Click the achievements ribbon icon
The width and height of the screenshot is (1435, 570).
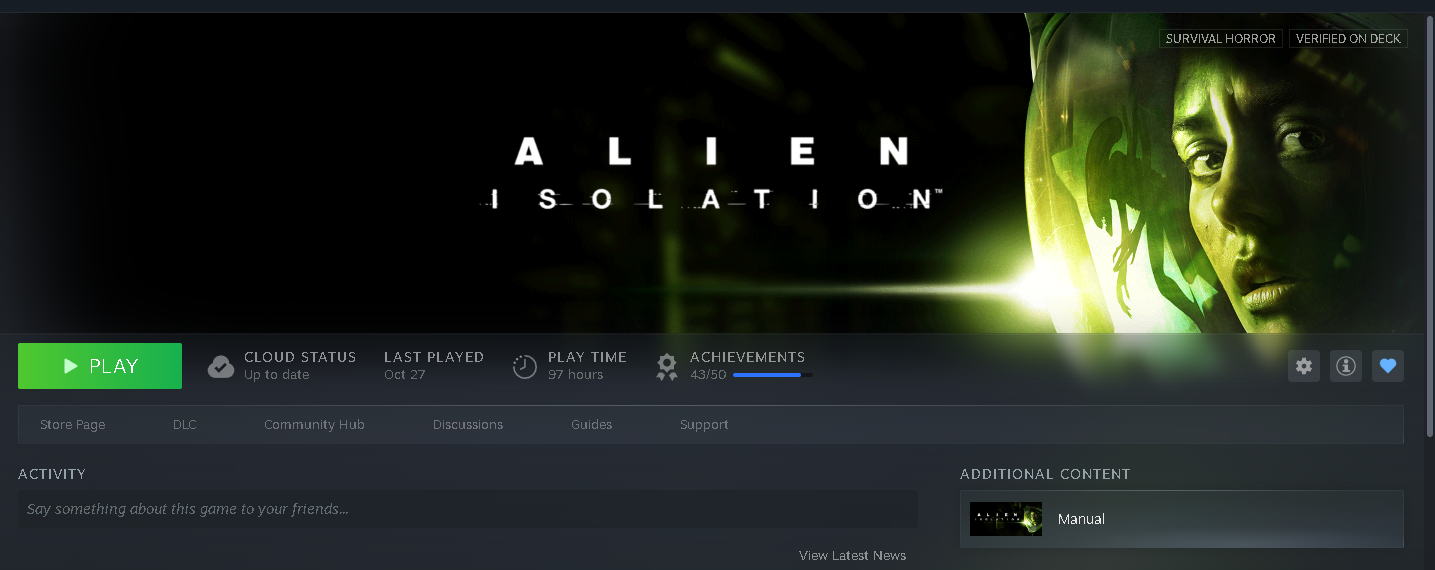tap(667, 367)
